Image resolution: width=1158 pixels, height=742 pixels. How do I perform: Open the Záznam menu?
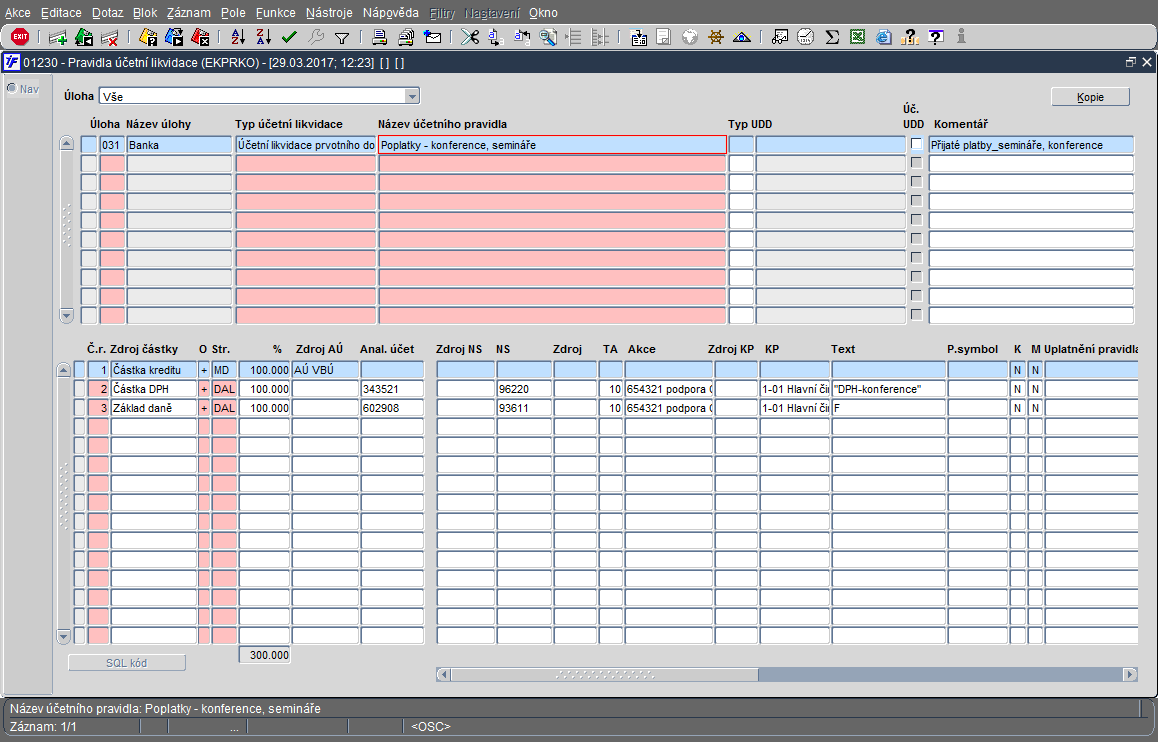pyautogui.click(x=188, y=13)
